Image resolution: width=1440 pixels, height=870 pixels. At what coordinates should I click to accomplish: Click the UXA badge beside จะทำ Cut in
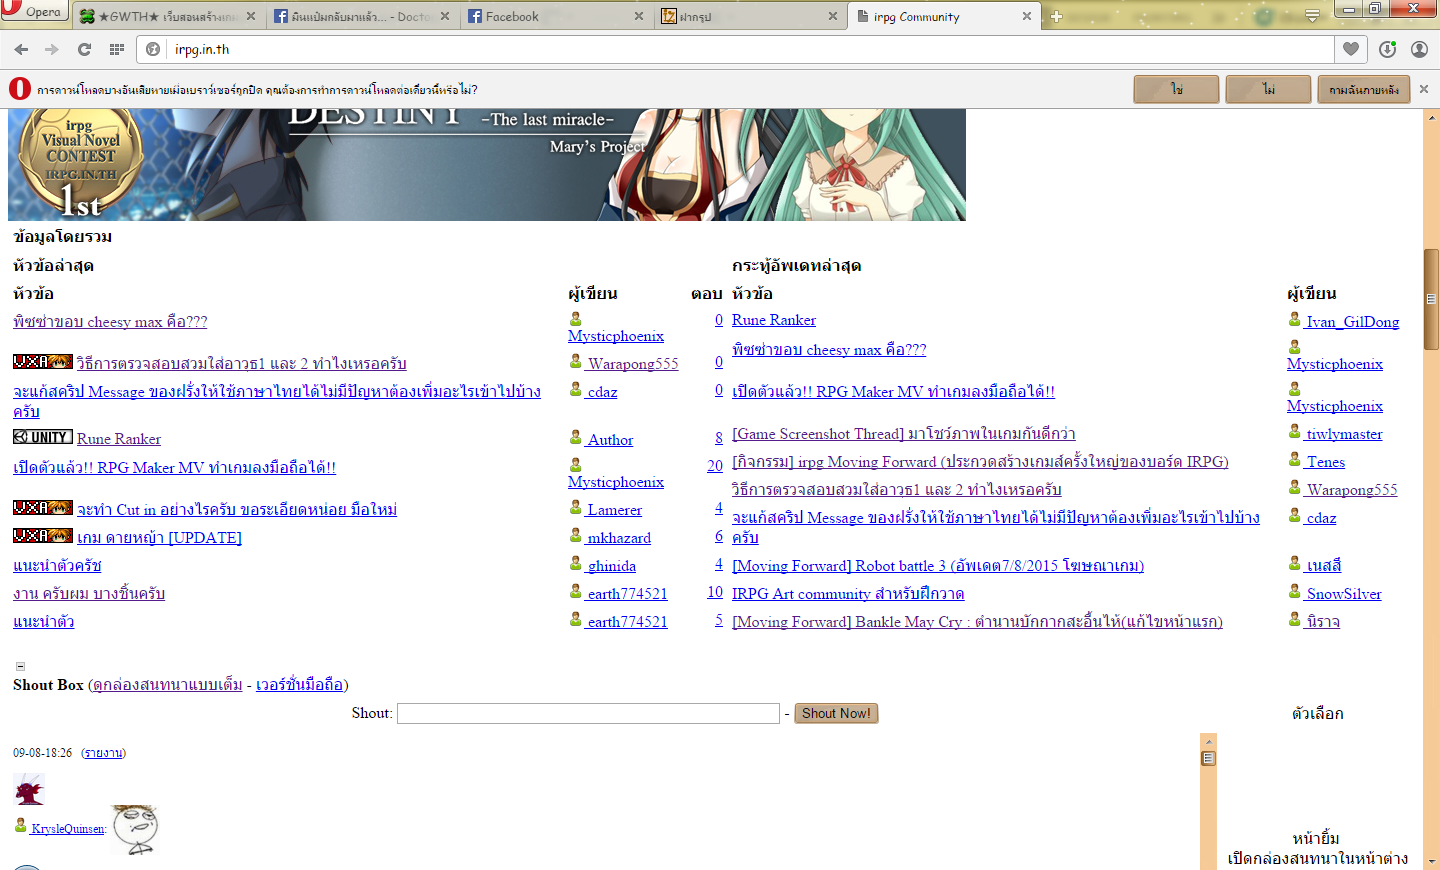point(43,507)
